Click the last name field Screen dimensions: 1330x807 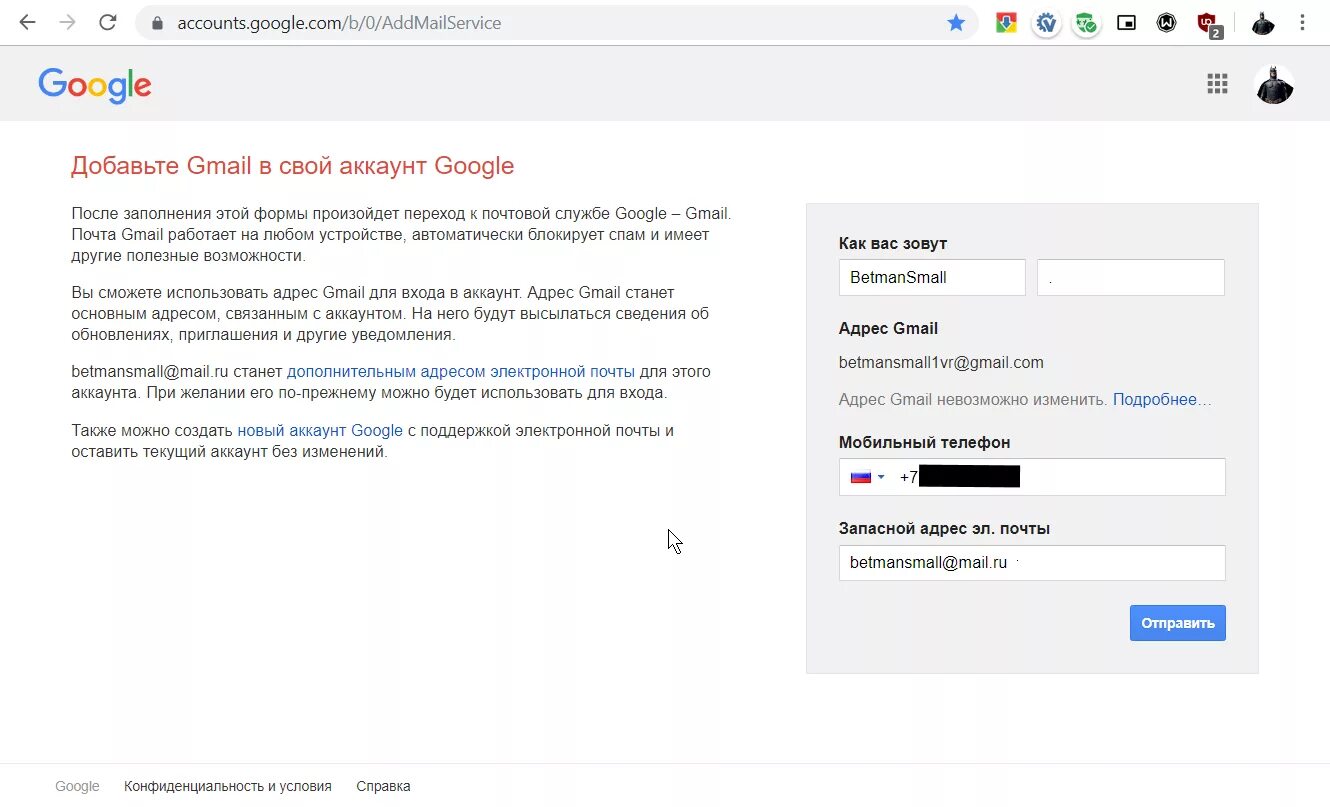click(x=1131, y=277)
